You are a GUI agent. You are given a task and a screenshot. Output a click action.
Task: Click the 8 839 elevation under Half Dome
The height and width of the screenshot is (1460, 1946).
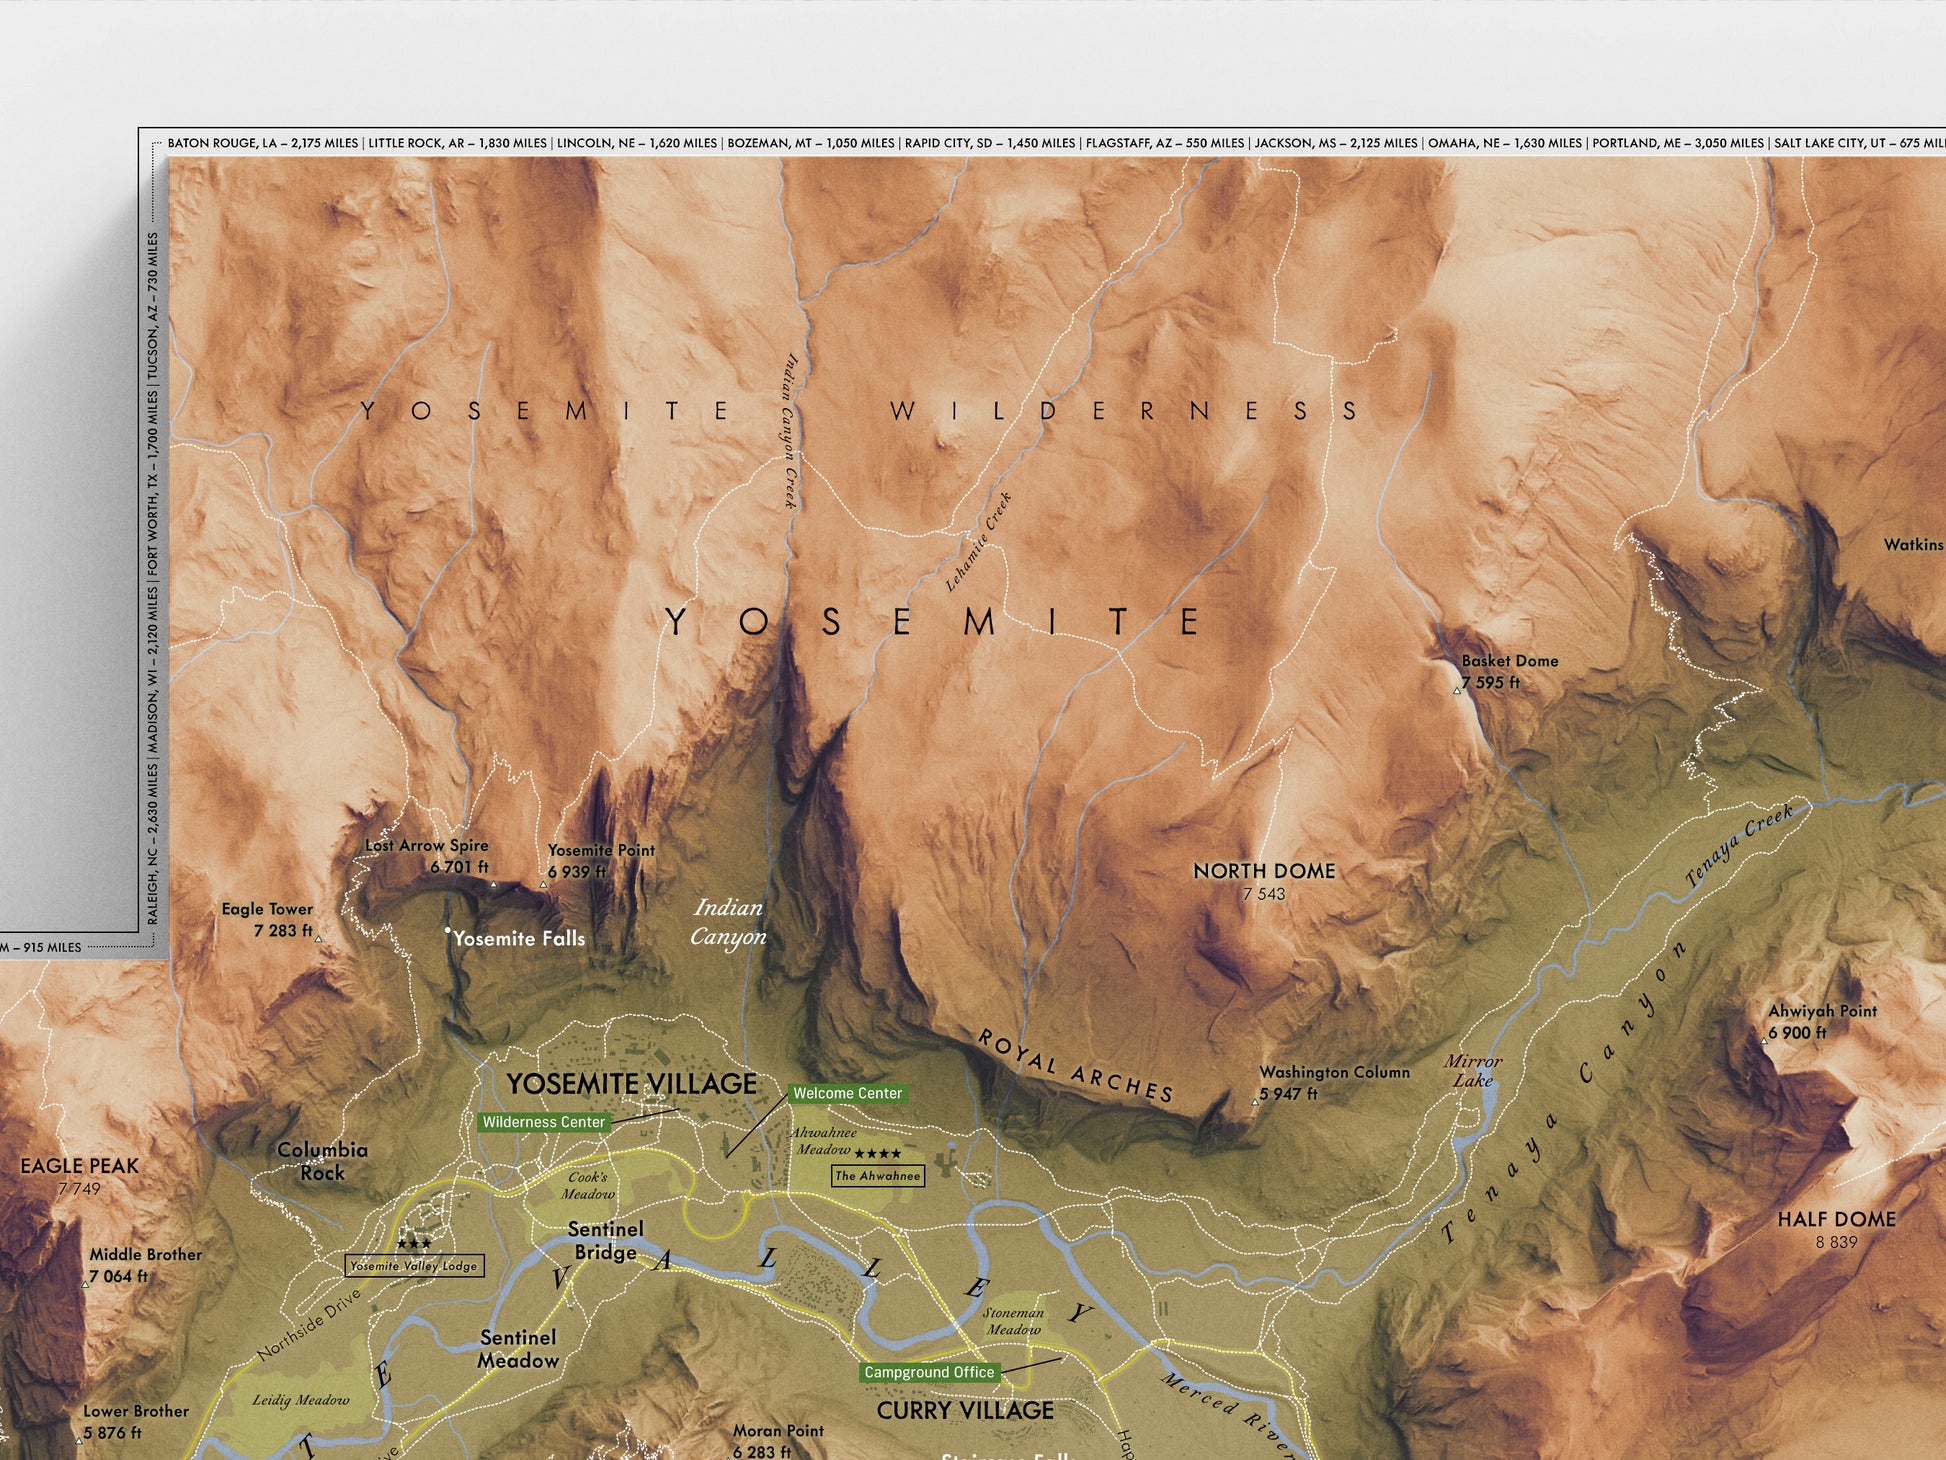click(1836, 1242)
